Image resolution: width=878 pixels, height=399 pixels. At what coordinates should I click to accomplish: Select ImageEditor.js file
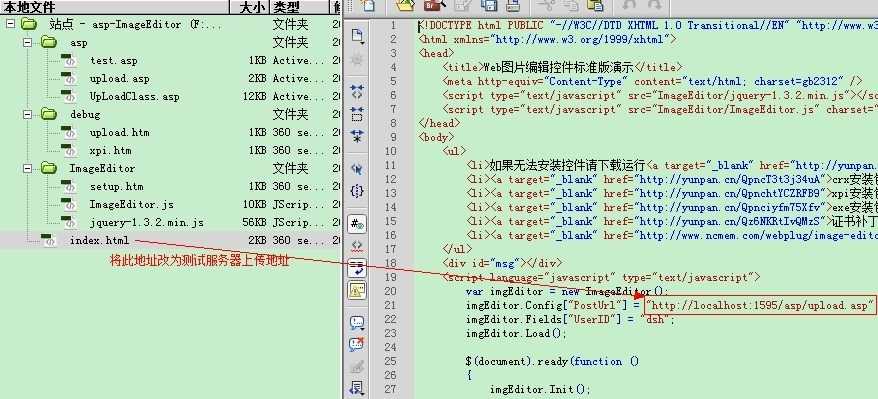[x=132, y=204]
